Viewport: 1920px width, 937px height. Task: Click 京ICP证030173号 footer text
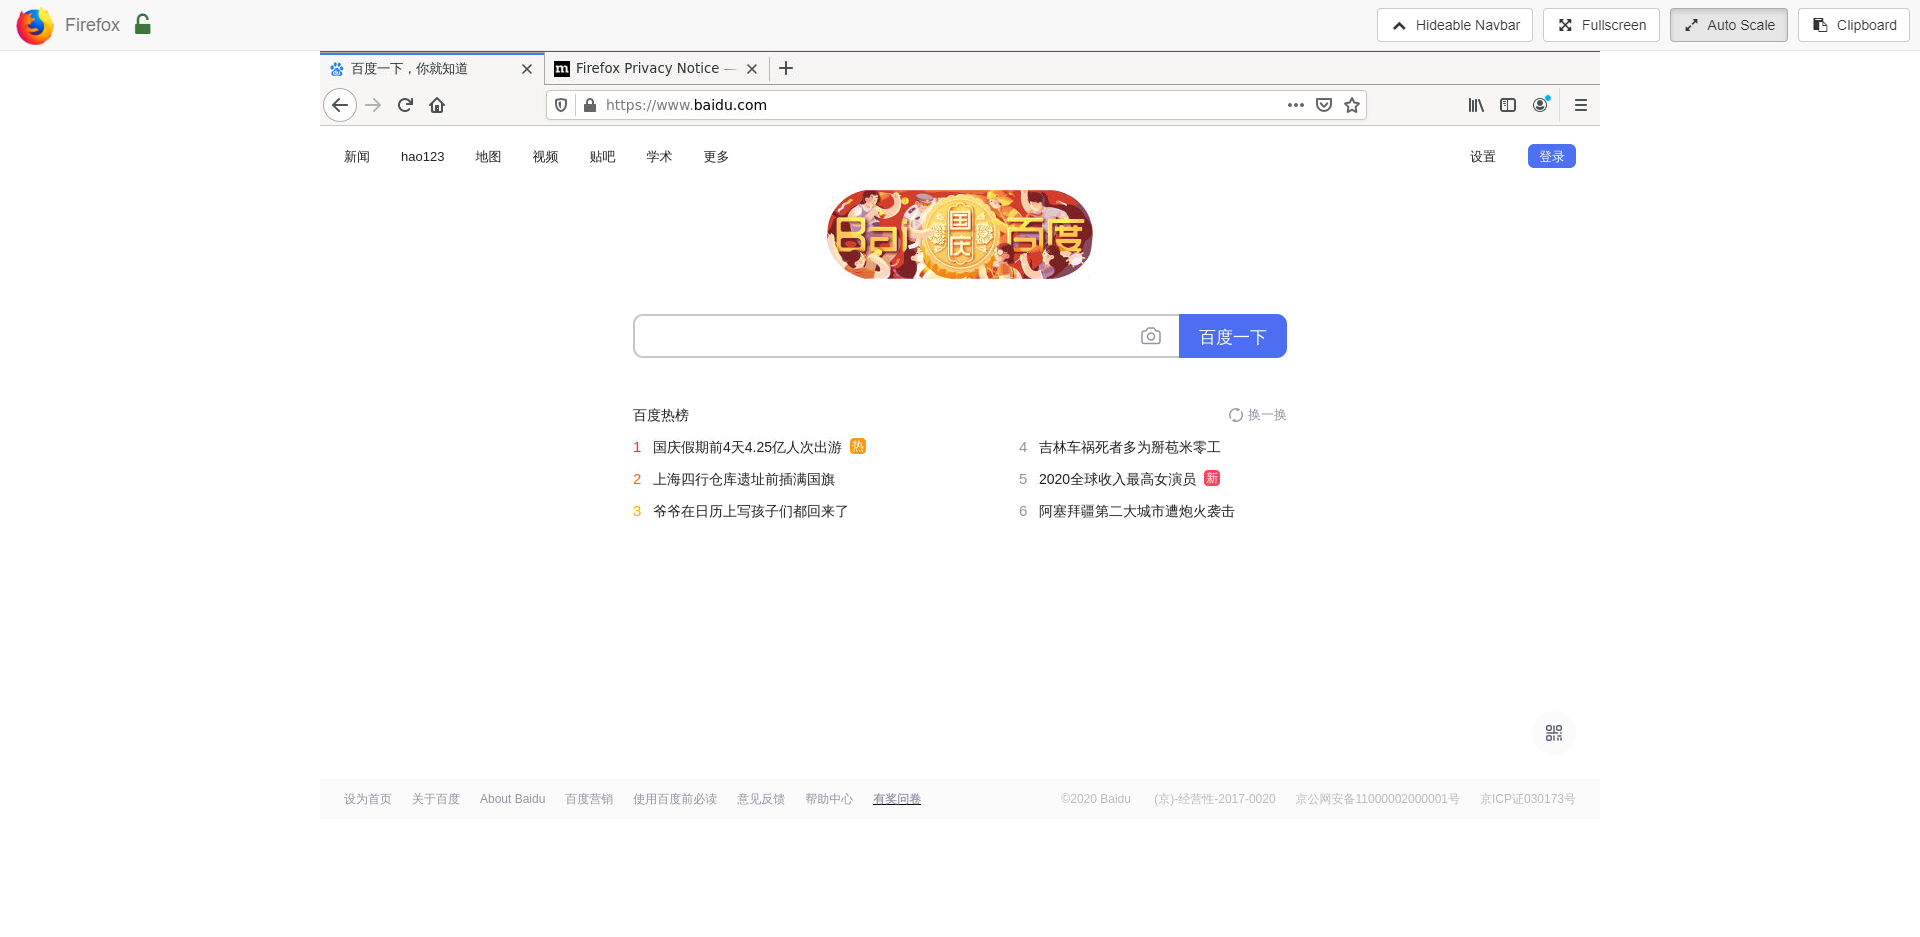pos(1528,799)
